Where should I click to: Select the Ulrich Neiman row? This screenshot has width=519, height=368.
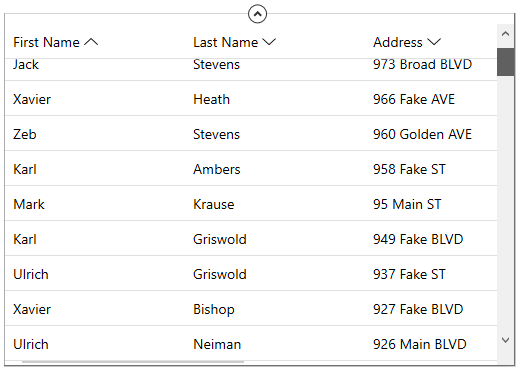pyautogui.click(x=251, y=343)
